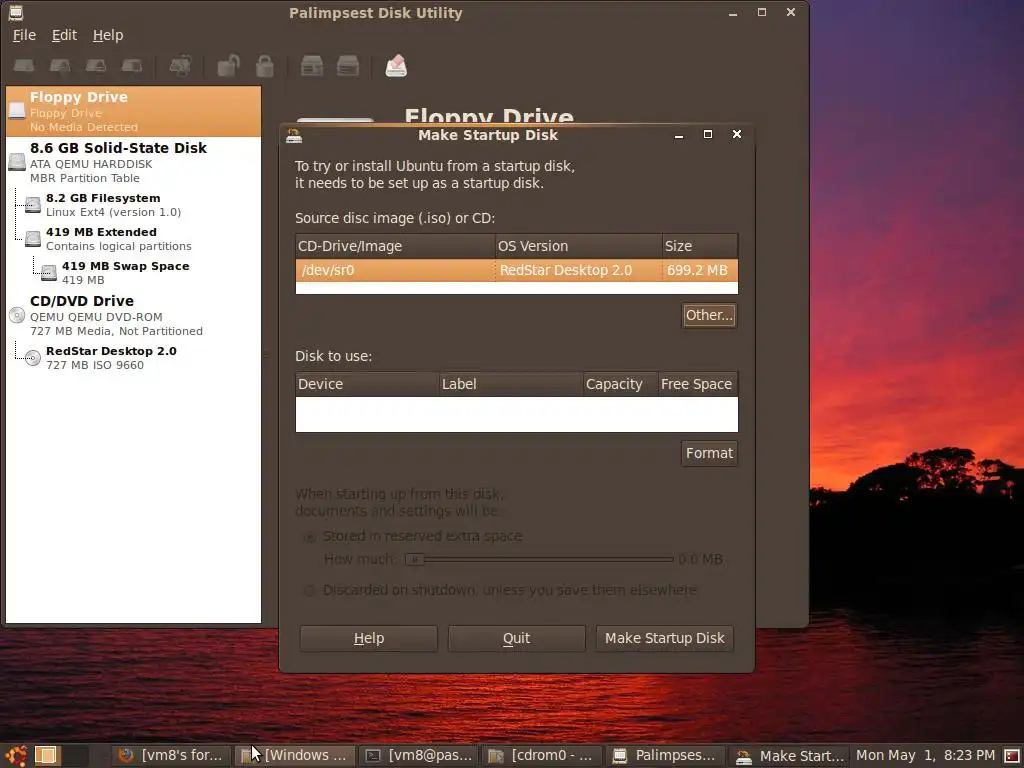The image size is (1024, 768).
Task: Click the 699.2 MB size cell
Action: [x=700, y=270]
